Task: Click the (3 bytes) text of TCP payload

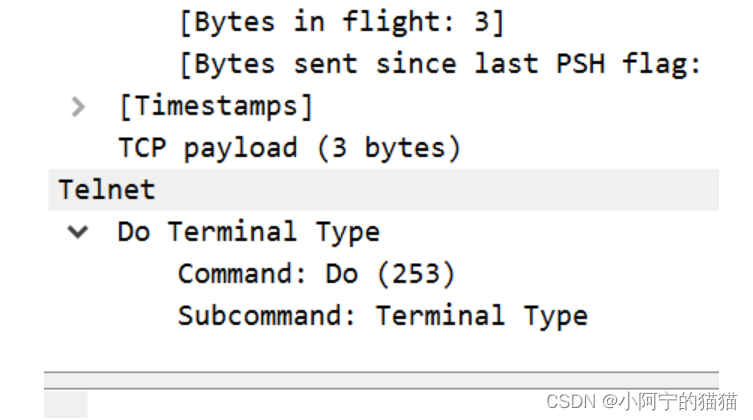Action: coord(389,148)
